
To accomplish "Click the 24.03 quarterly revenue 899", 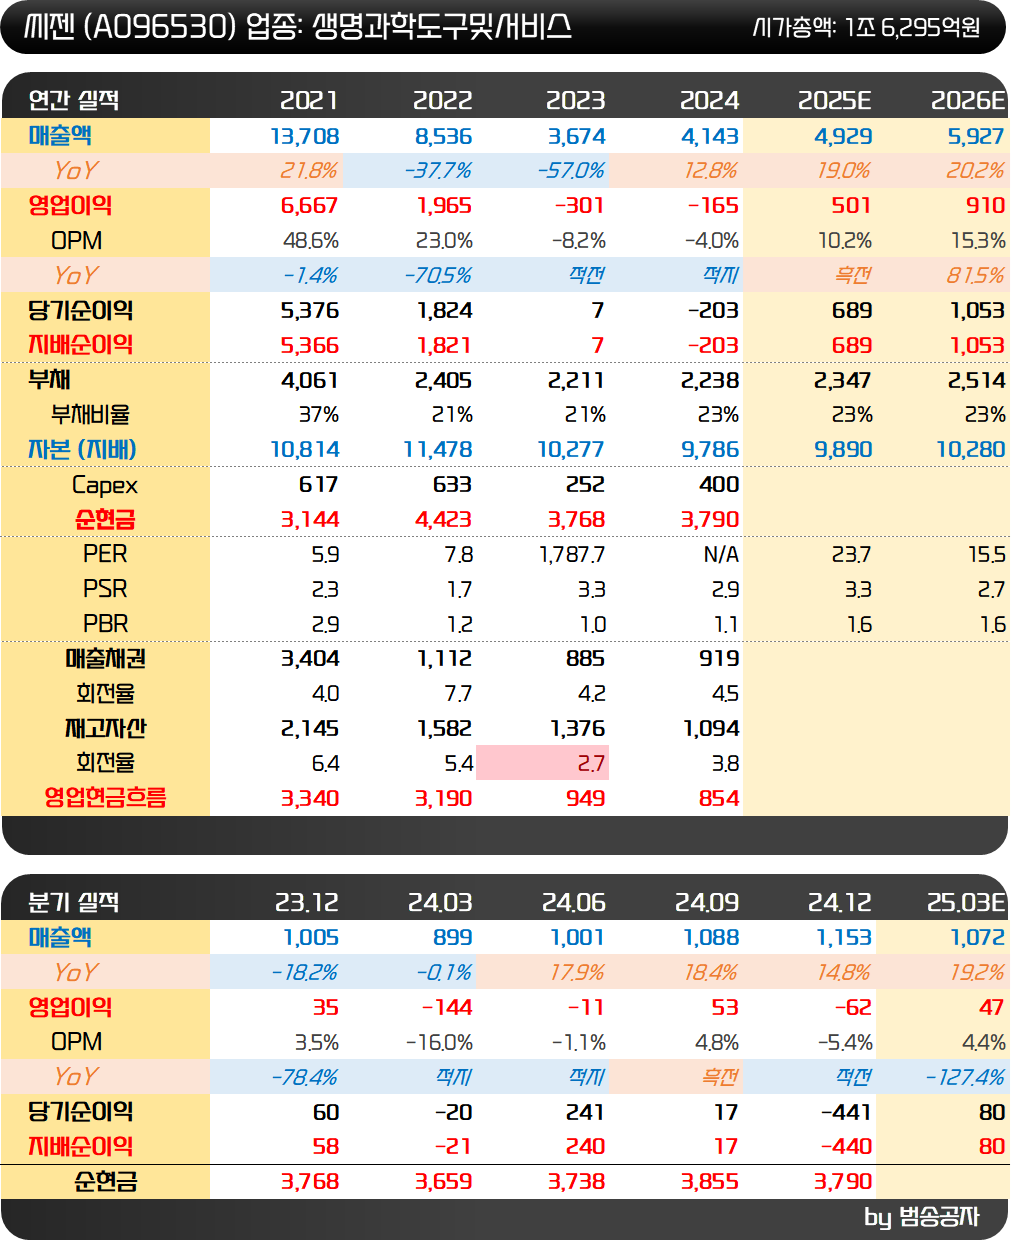I will click(x=453, y=938).
